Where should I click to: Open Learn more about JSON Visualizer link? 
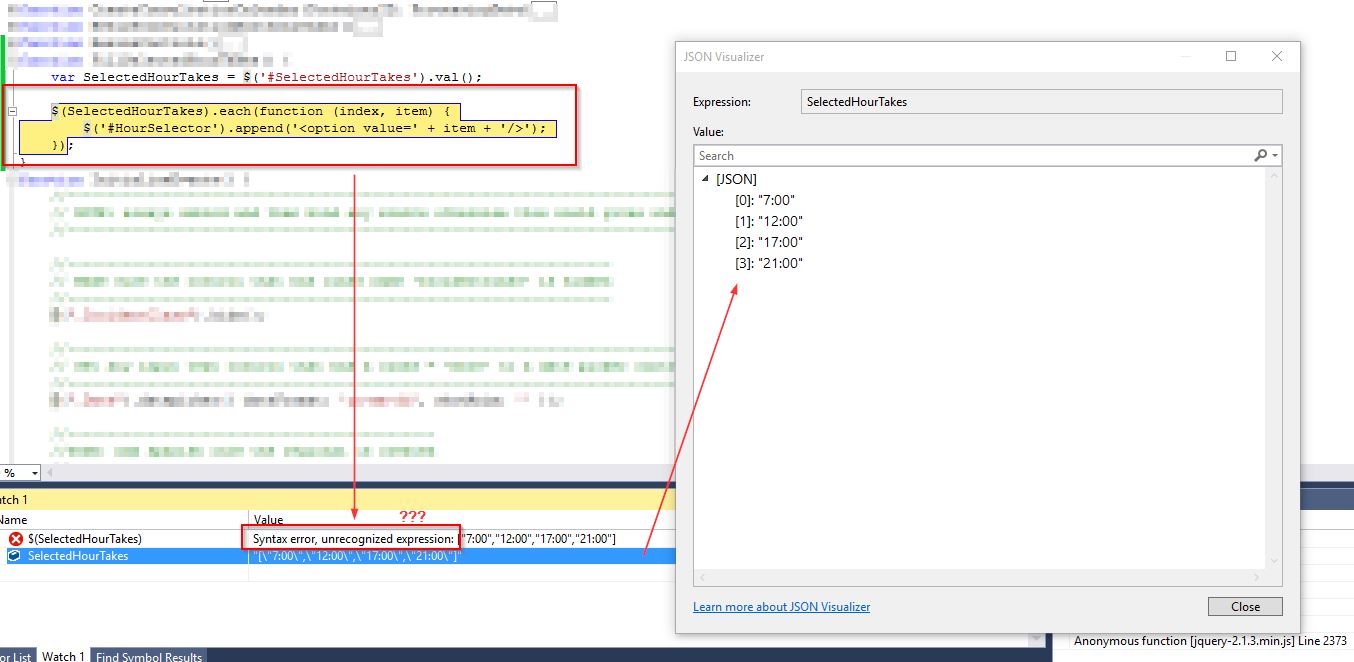(x=781, y=607)
